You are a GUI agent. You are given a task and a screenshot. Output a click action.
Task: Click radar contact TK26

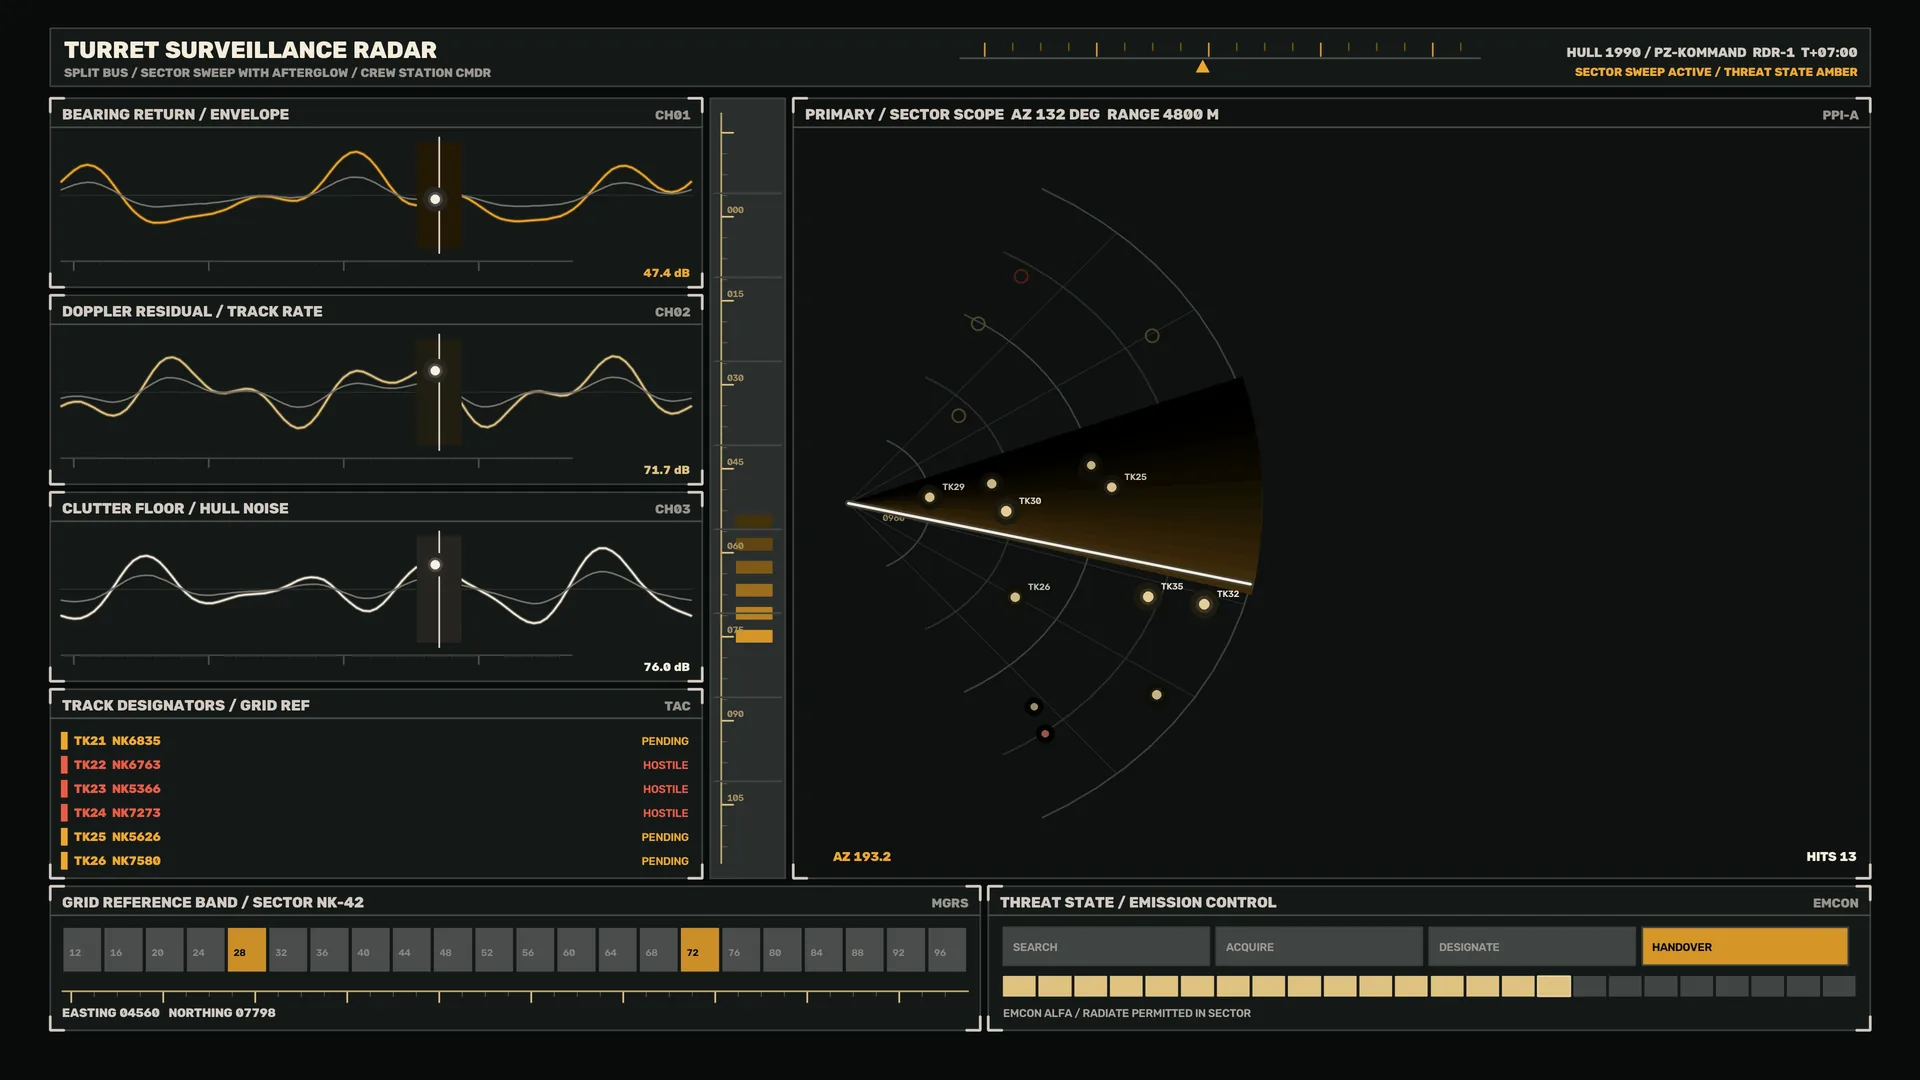1015,597
